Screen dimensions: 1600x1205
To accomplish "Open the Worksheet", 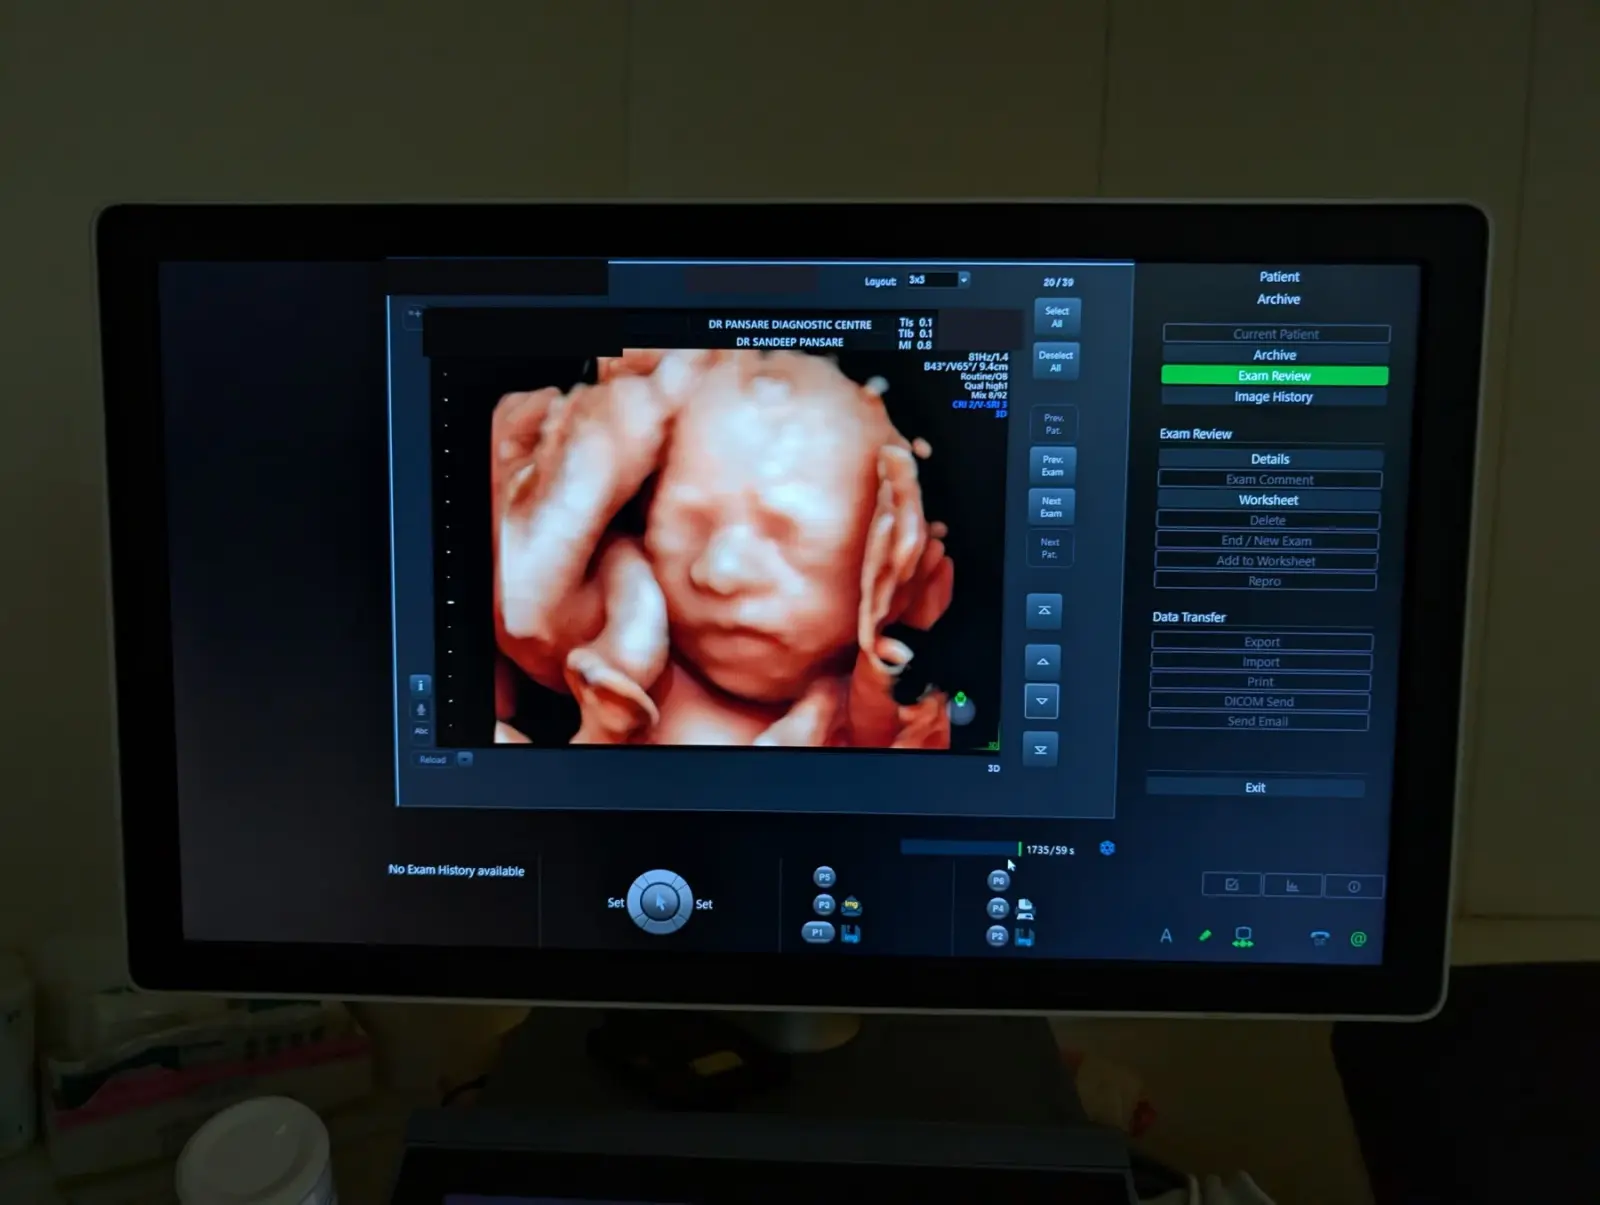I will point(1268,500).
